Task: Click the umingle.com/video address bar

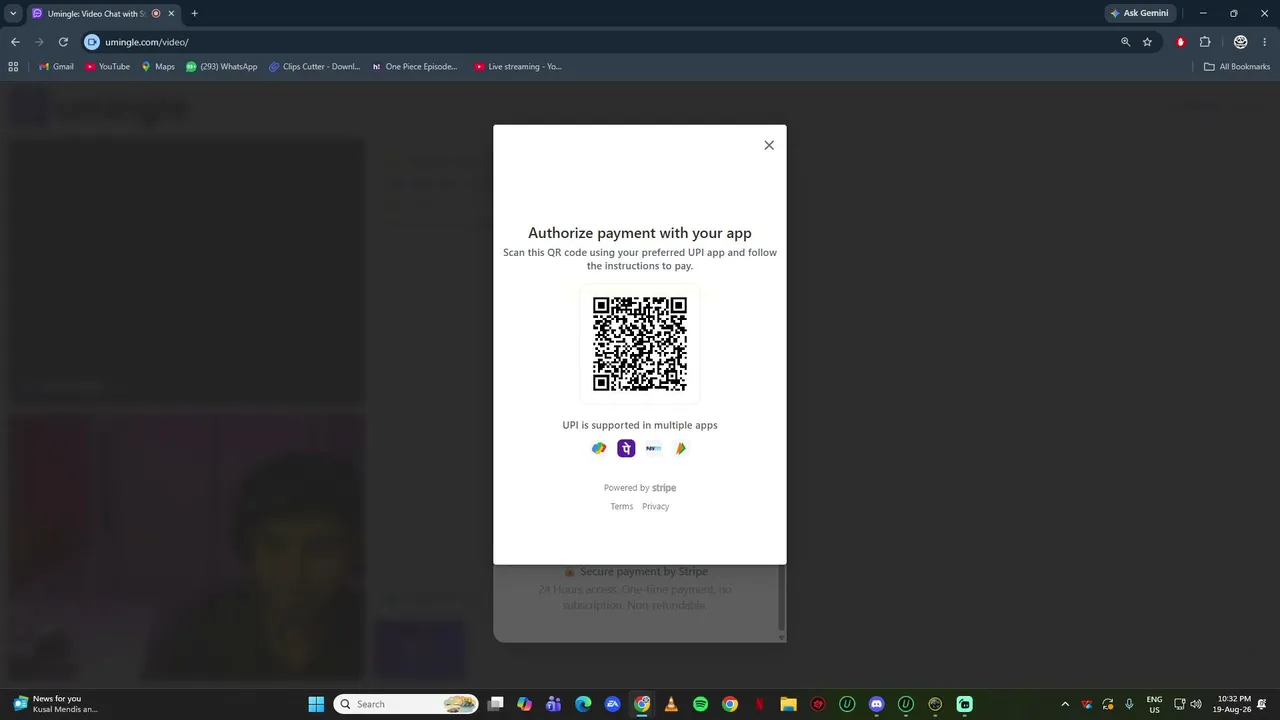Action: pyautogui.click(x=600, y=42)
